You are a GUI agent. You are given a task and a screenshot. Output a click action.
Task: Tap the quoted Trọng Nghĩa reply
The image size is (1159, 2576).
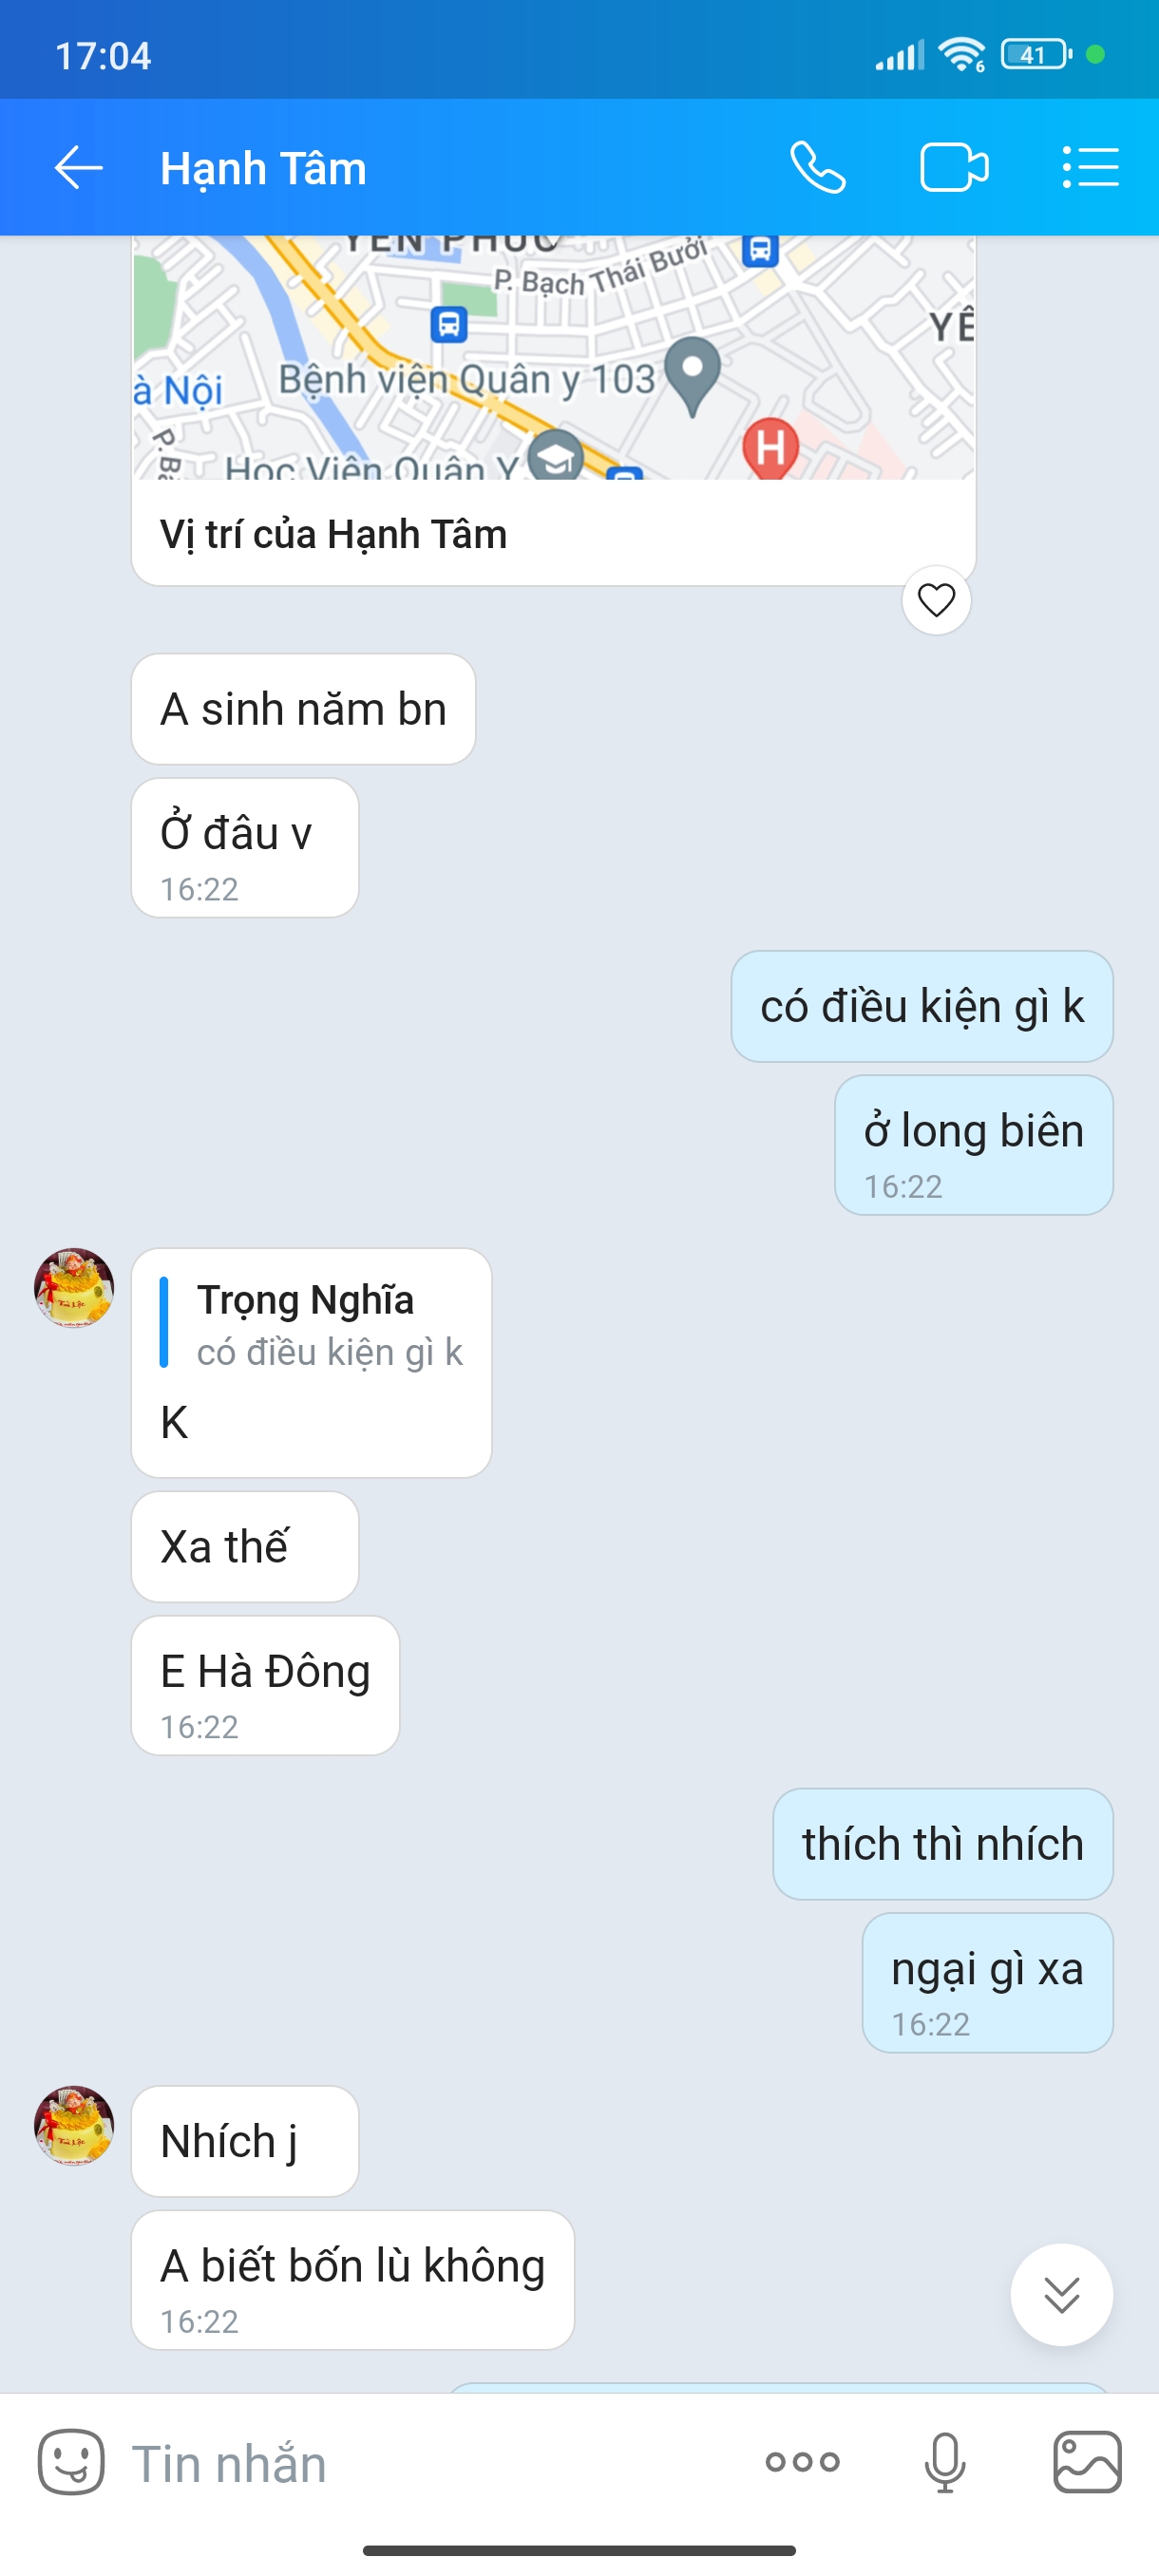point(311,1323)
